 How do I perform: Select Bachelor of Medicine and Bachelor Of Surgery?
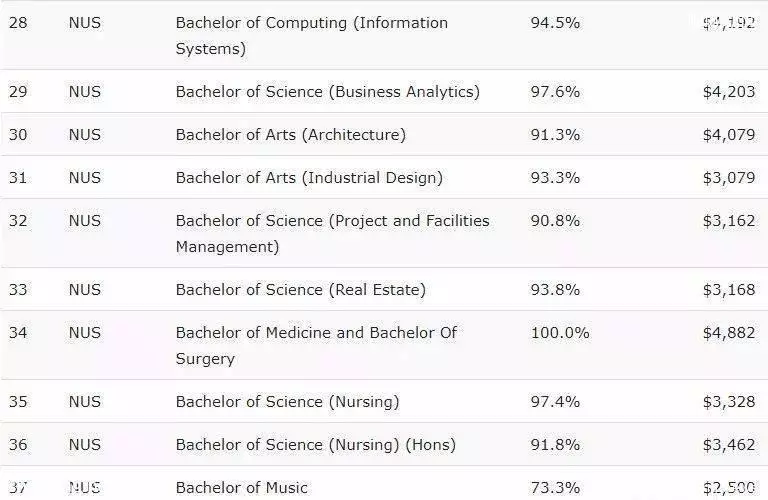click(x=316, y=345)
